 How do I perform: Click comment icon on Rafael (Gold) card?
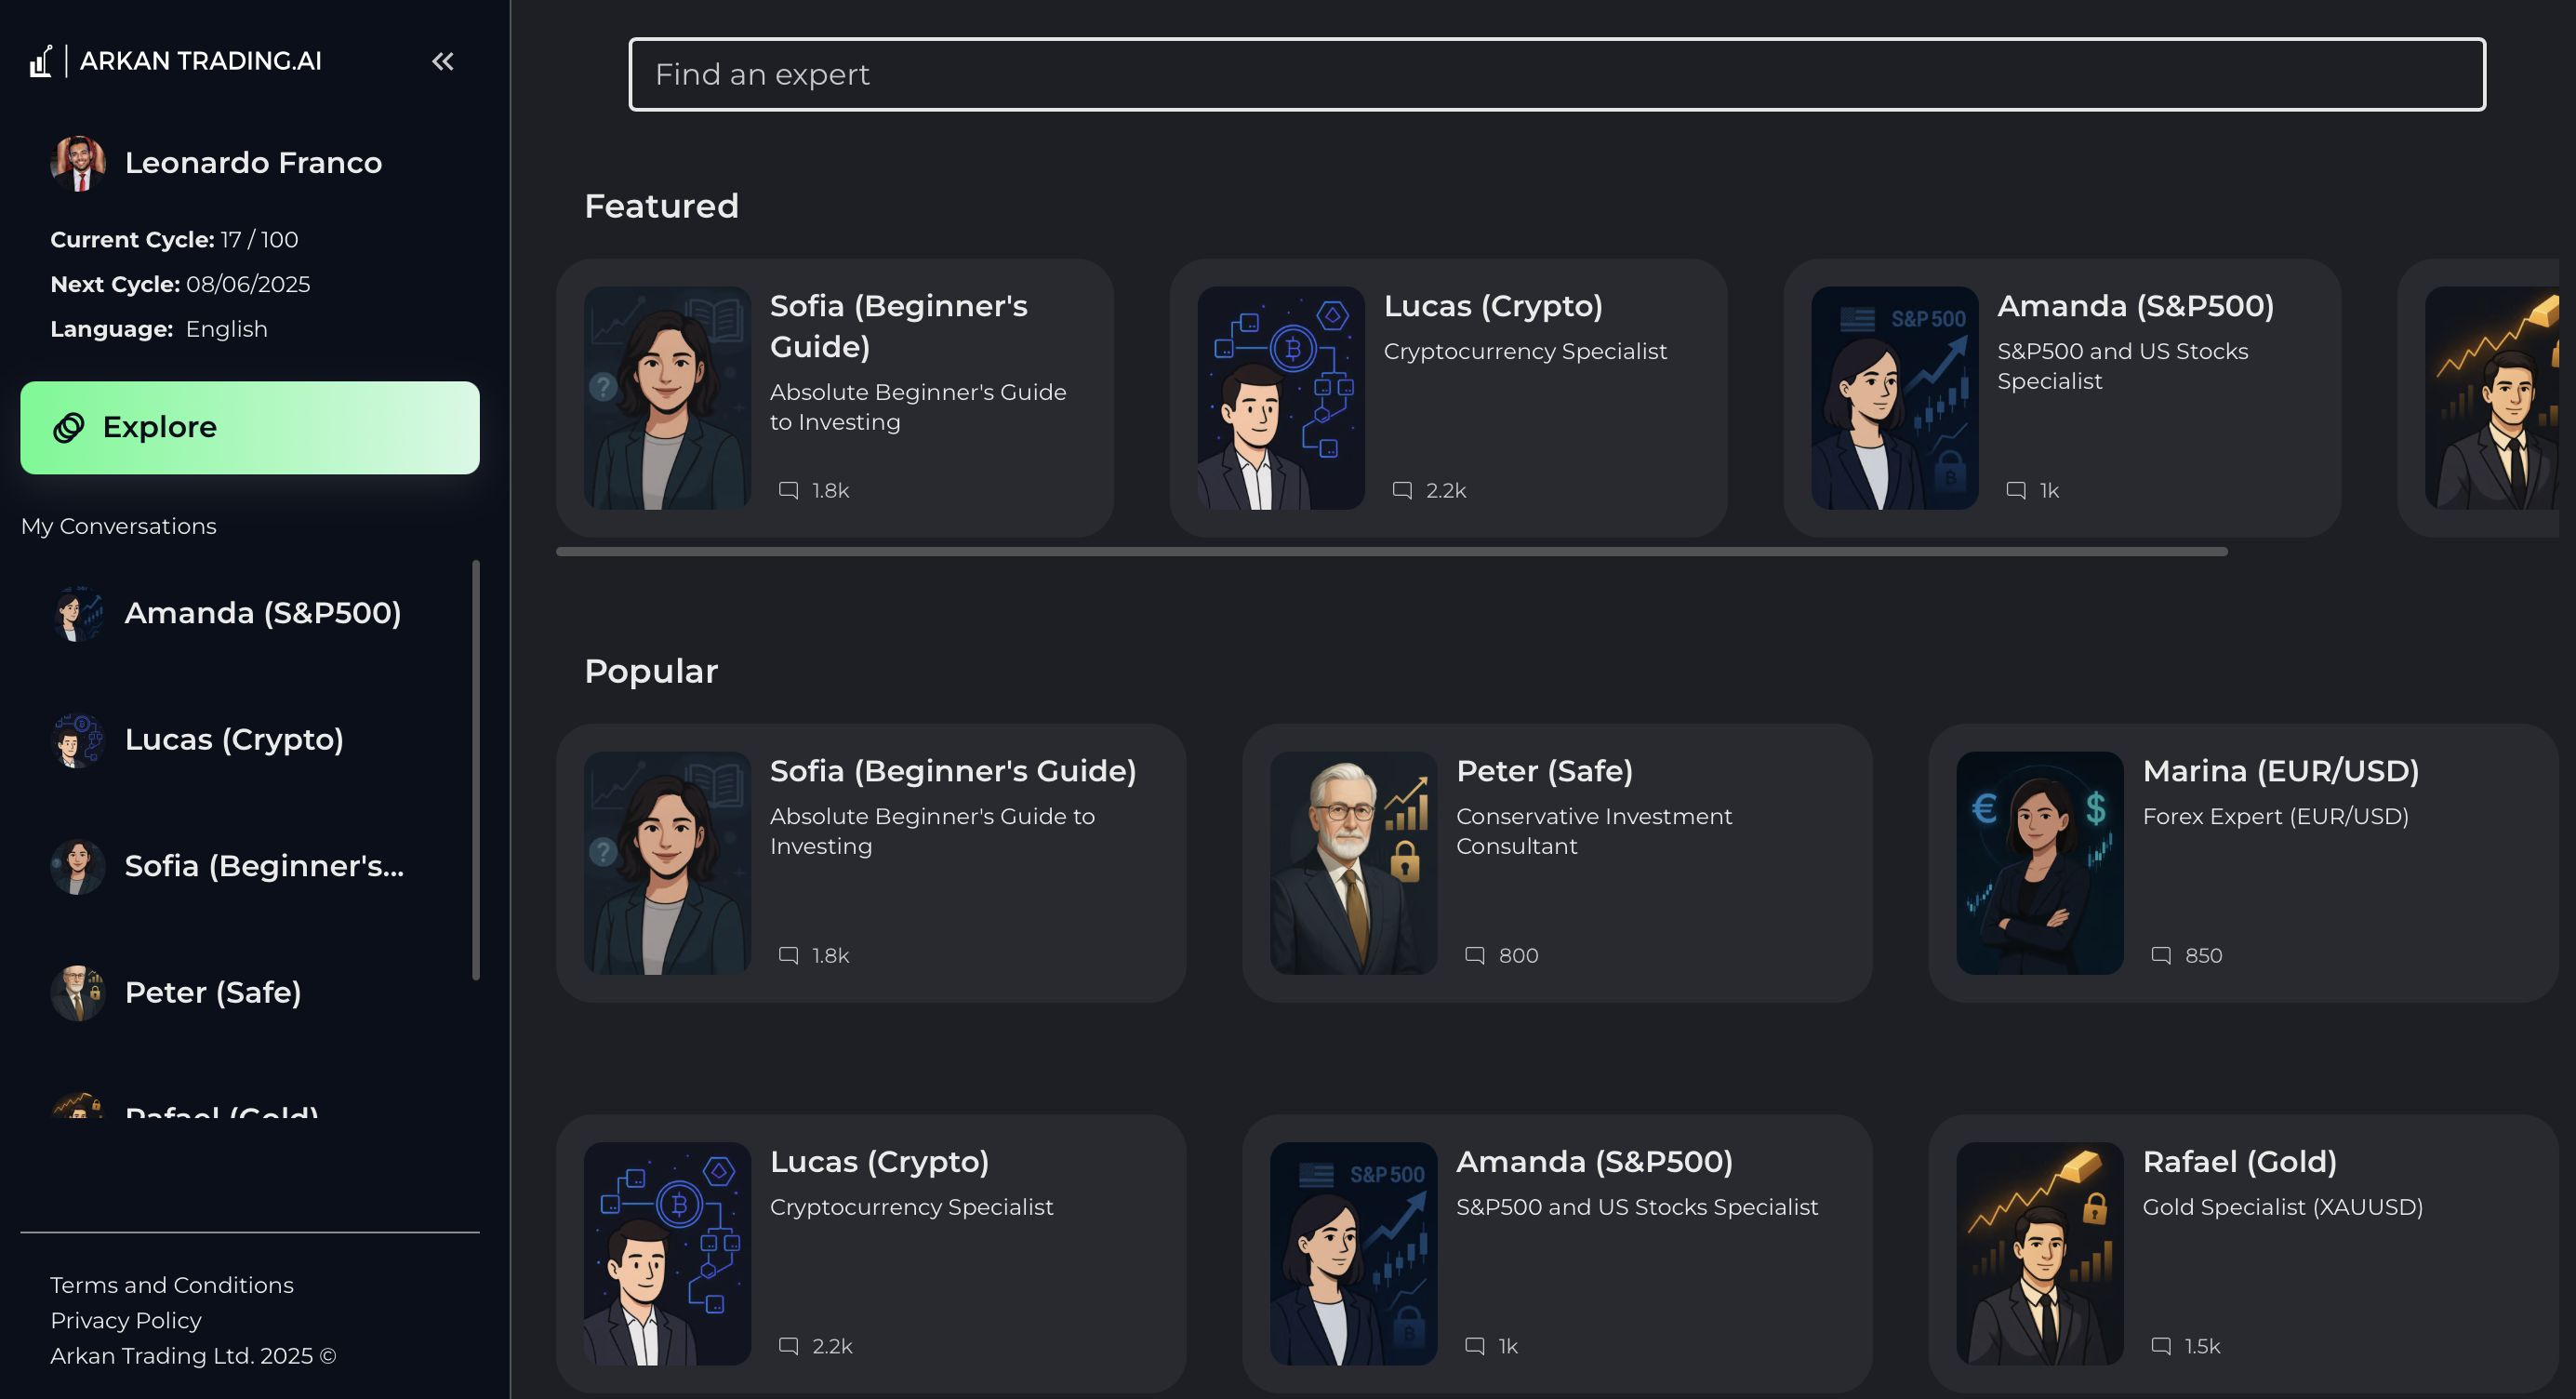tap(2160, 1346)
